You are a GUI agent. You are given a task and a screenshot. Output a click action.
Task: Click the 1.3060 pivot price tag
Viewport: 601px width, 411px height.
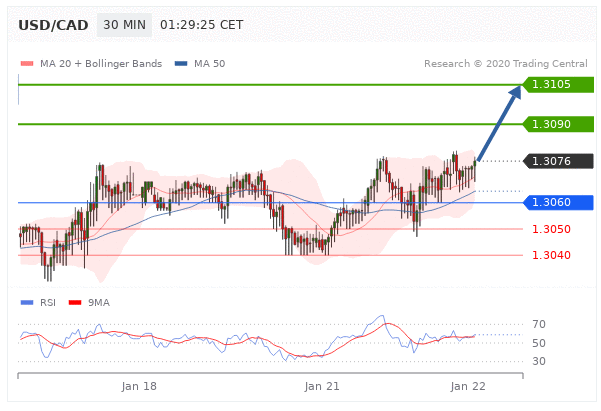tap(558, 202)
